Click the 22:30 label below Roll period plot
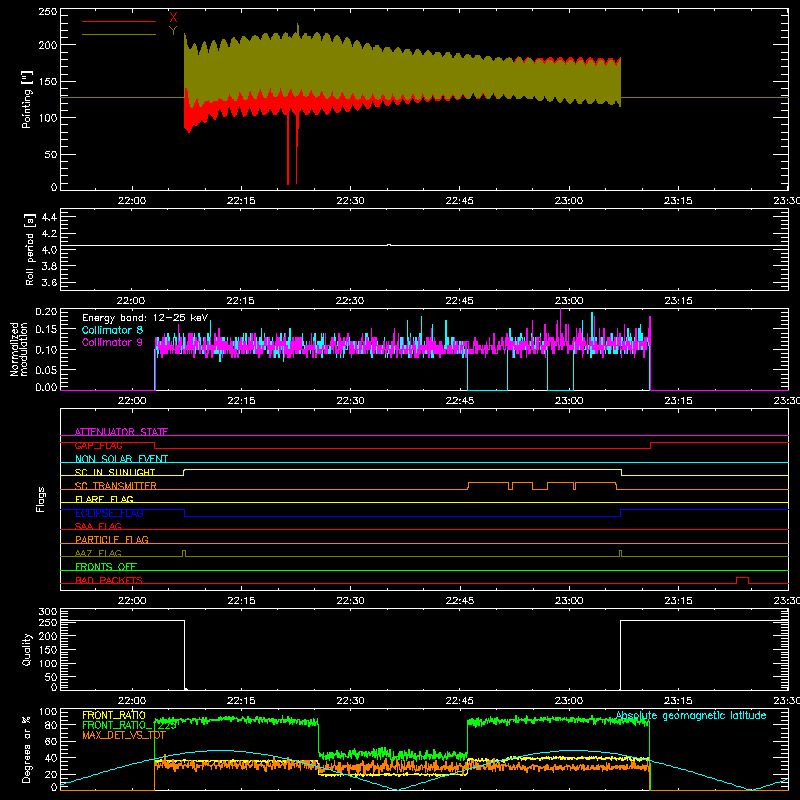The height and width of the screenshot is (800, 800). pos(350,301)
